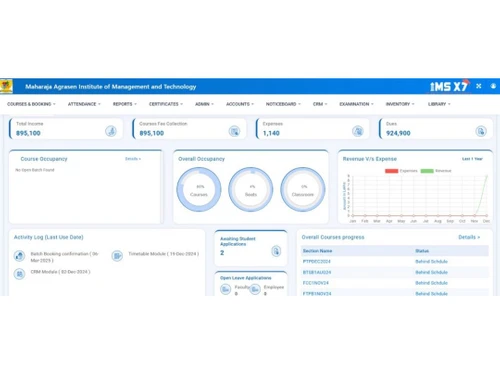Open section FCC1NOV24
Viewport: 500px width, 375px height.
pyautogui.click(x=316, y=283)
